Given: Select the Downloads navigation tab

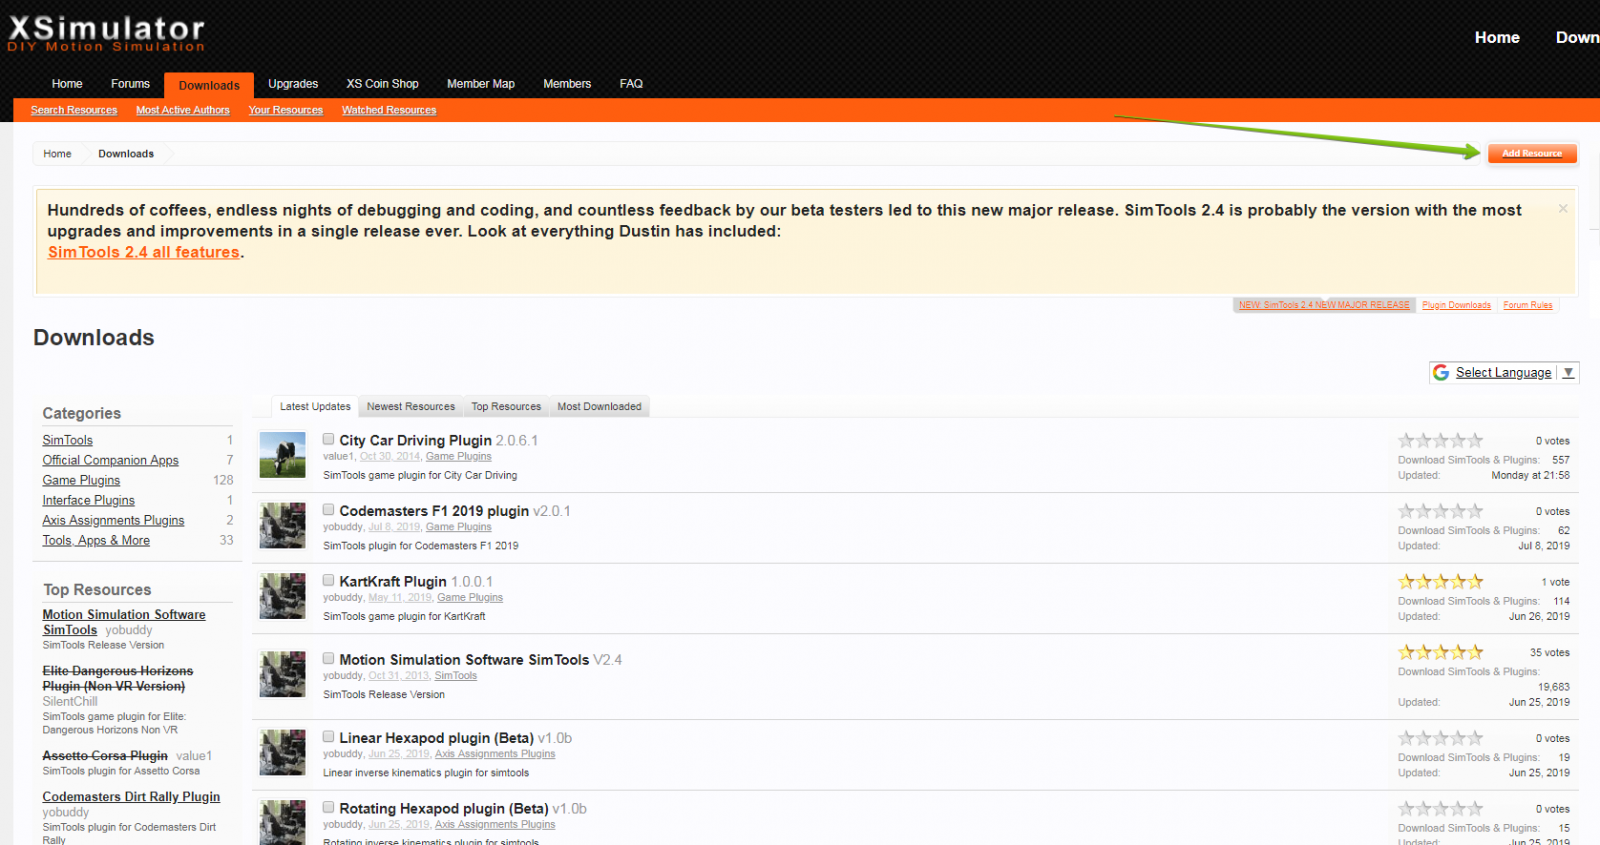Looking at the screenshot, I should click(209, 85).
